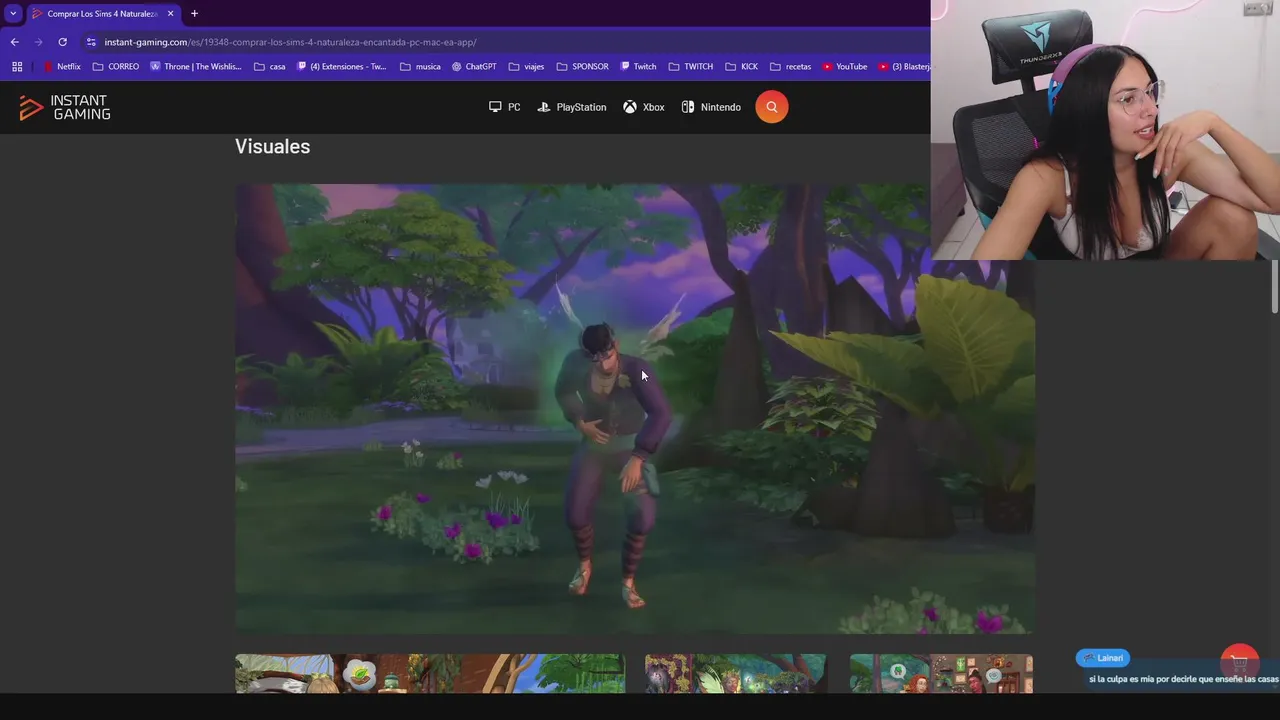
Task: Open the musica bookmark folder
Action: tap(420, 67)
